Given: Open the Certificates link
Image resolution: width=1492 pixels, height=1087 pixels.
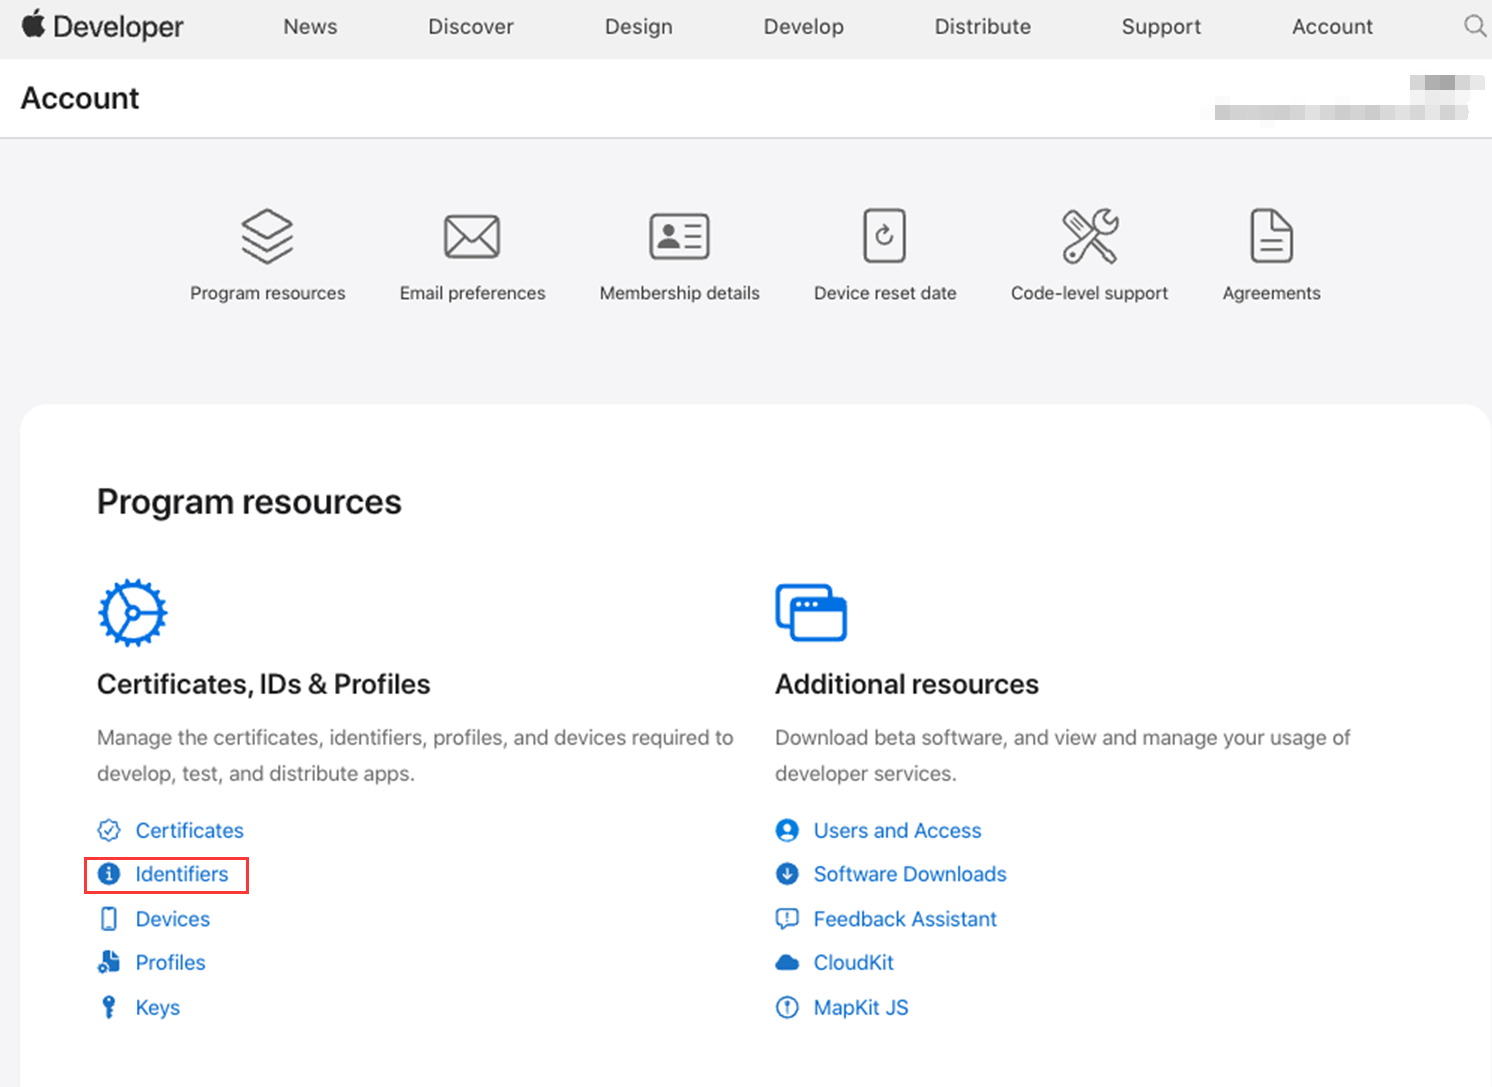Looking at the screenshot, I should tap(190, 830).
